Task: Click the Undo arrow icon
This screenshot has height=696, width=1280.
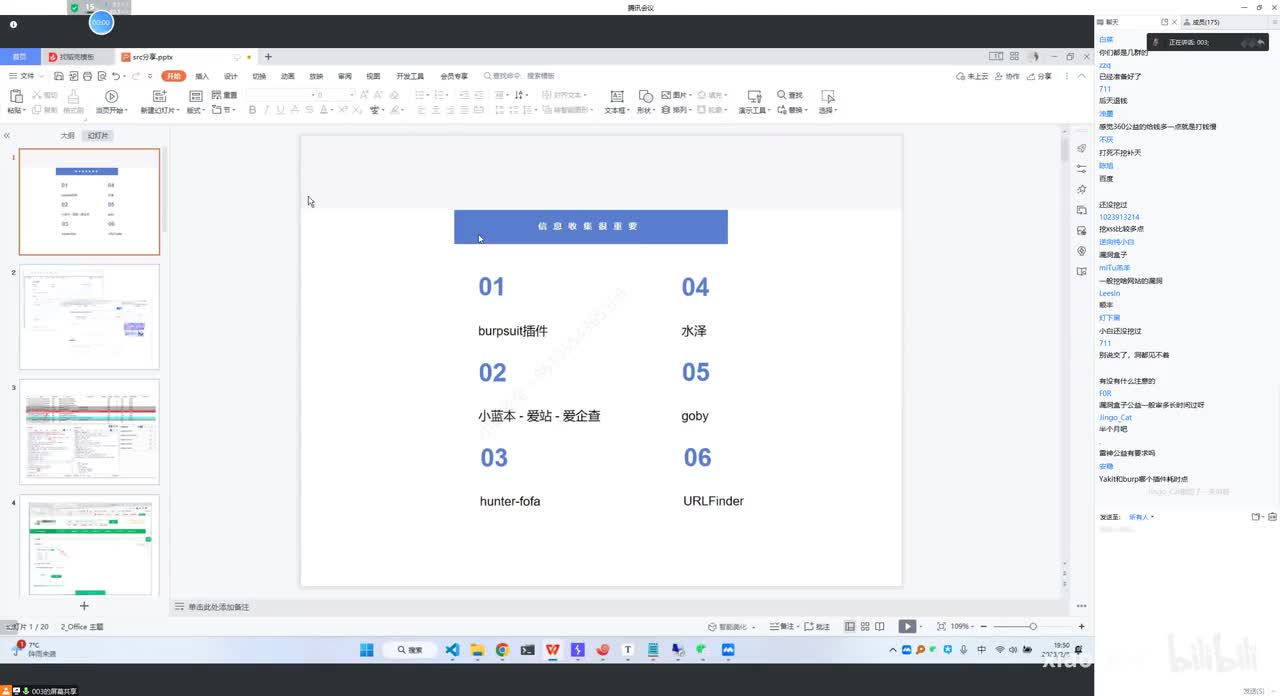Action: (x=116, y=76)
